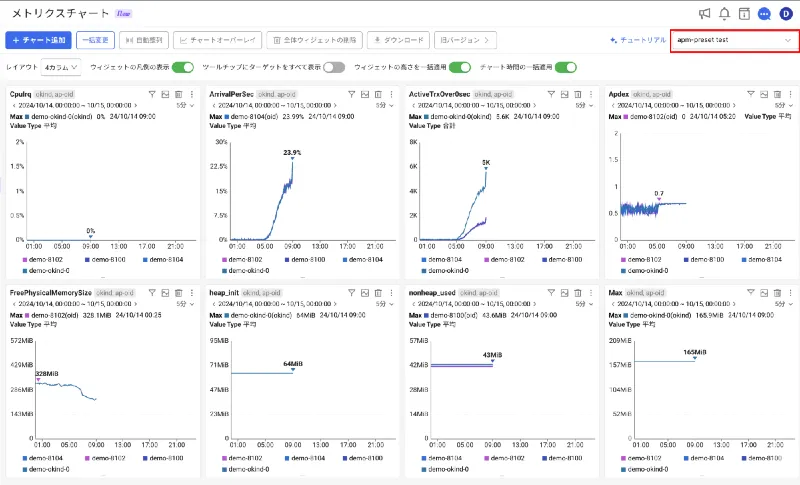This screenshot has height=485, width=800.
Task: Click chart type icon on heap_init widget
Action: coord(365,293)
